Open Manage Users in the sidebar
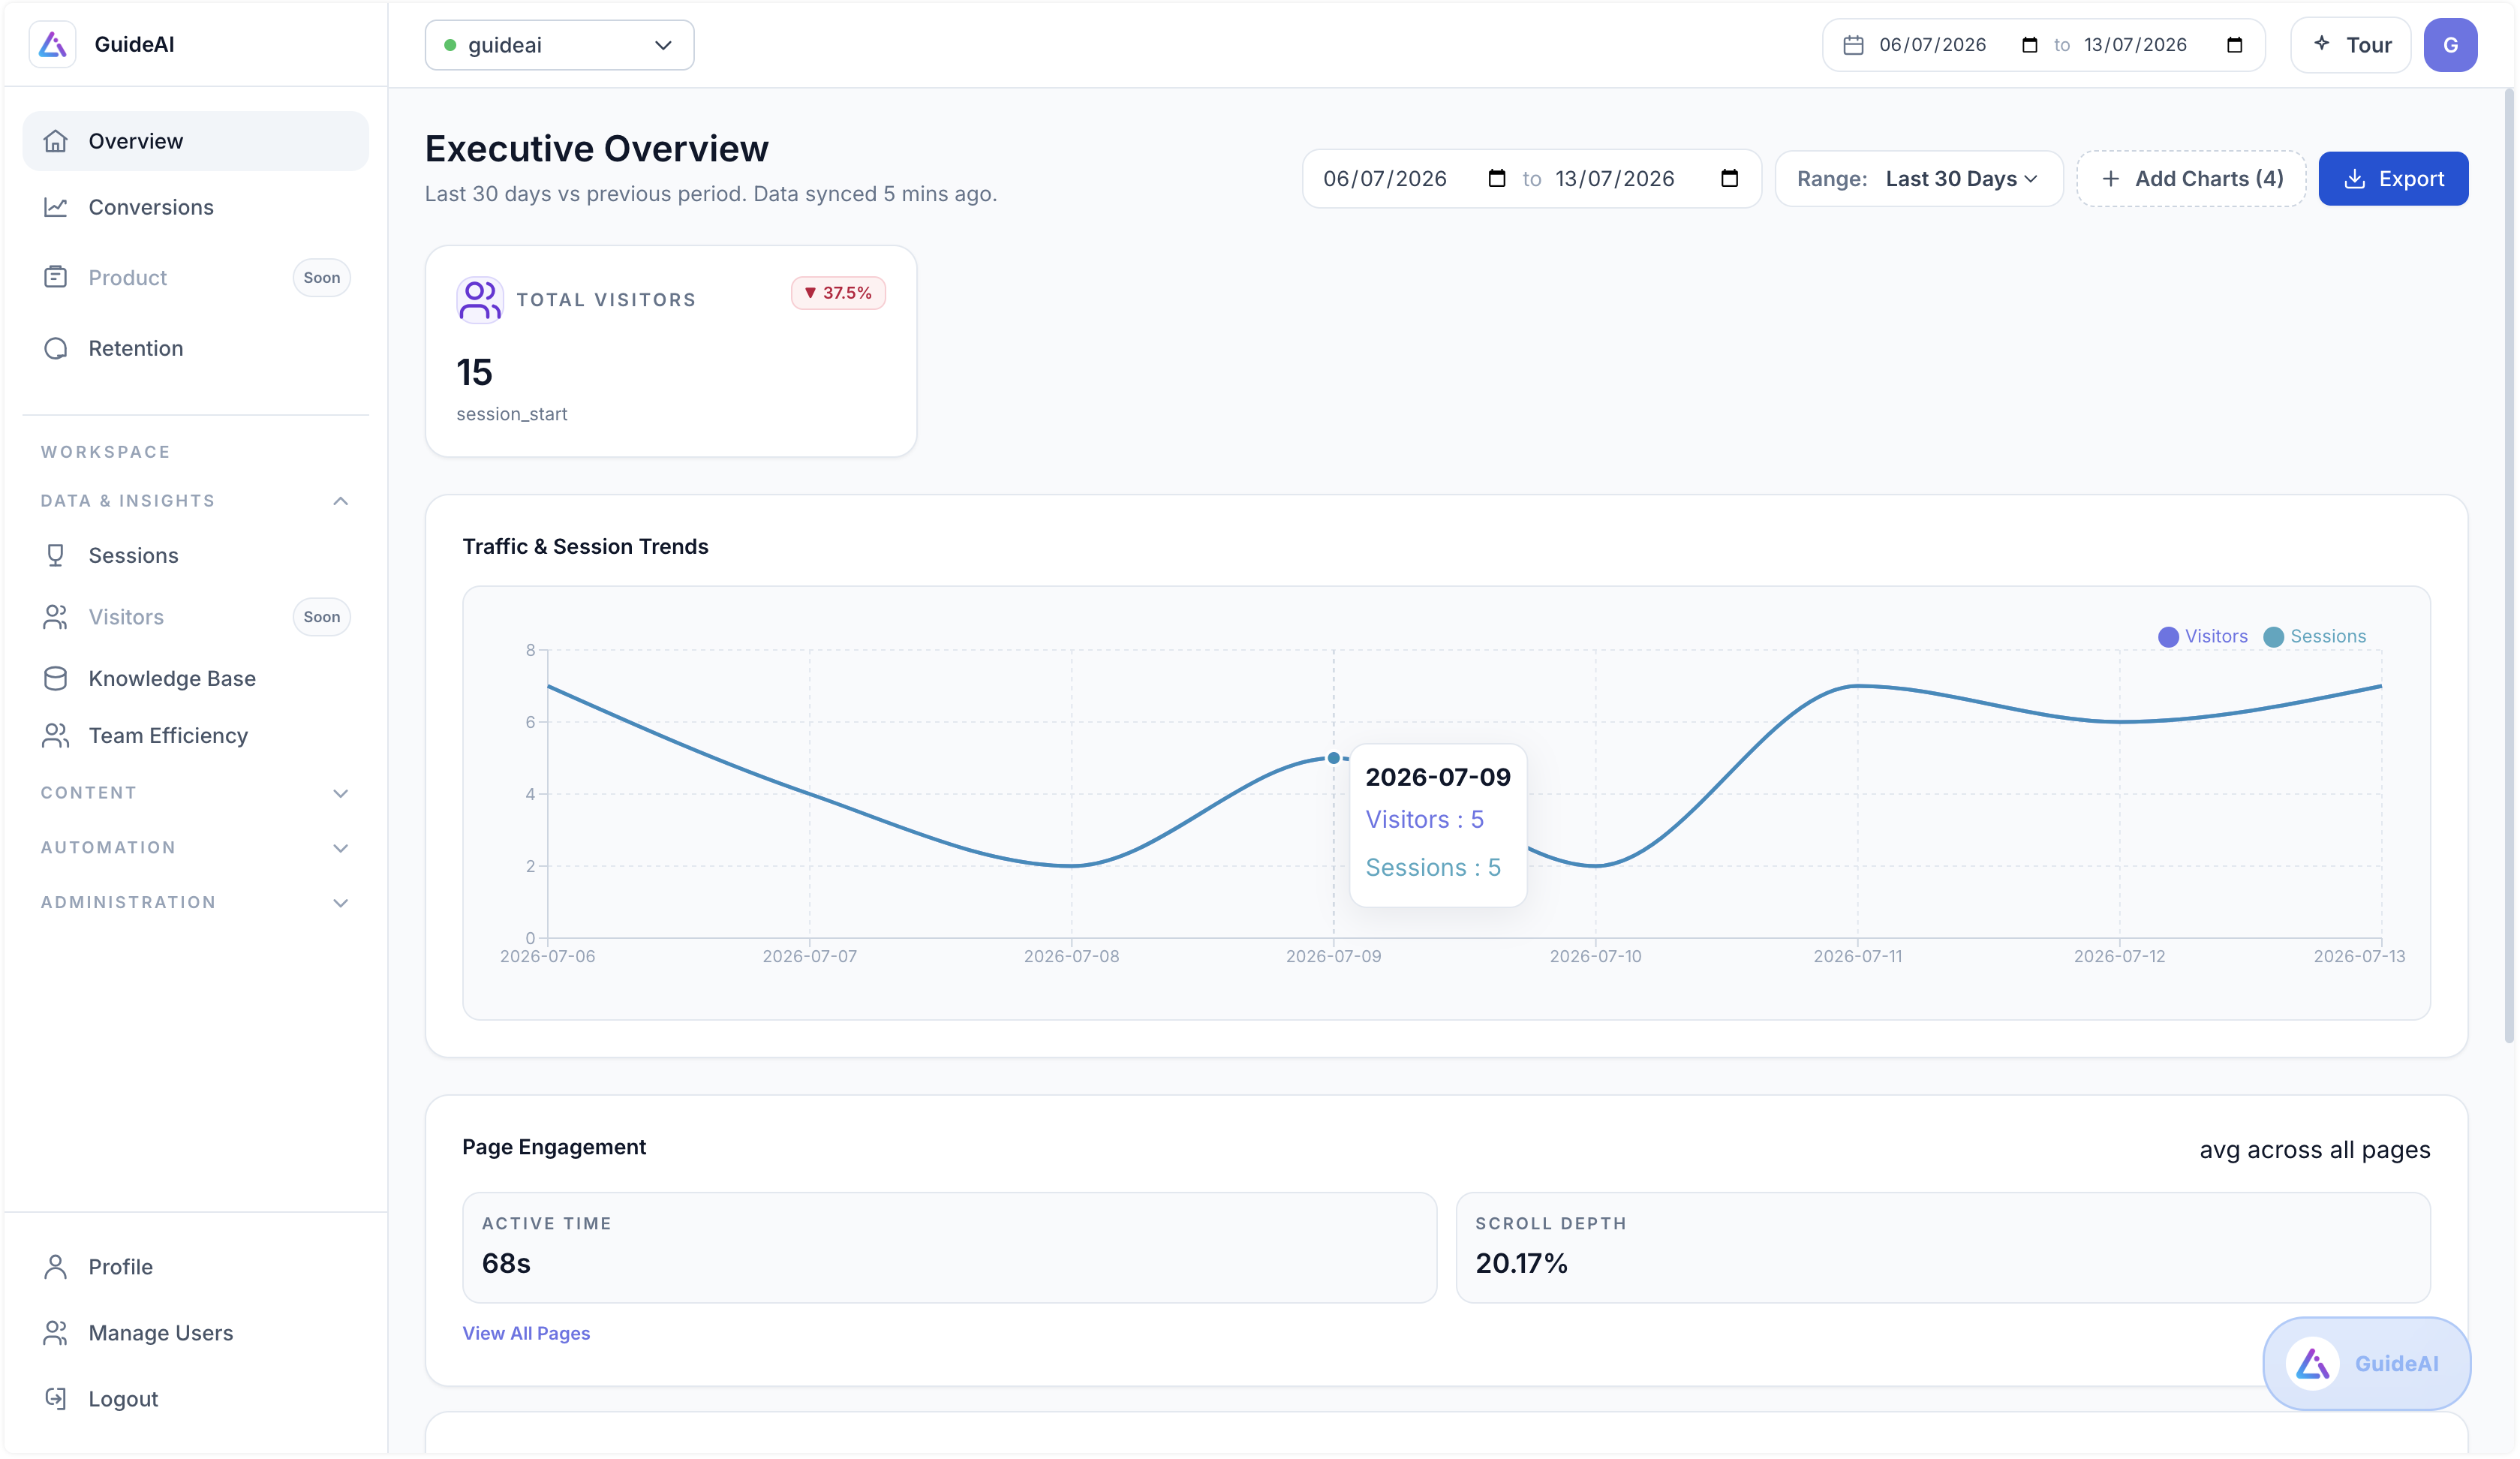The image size is (2520, 1459). click(195, 1333)
